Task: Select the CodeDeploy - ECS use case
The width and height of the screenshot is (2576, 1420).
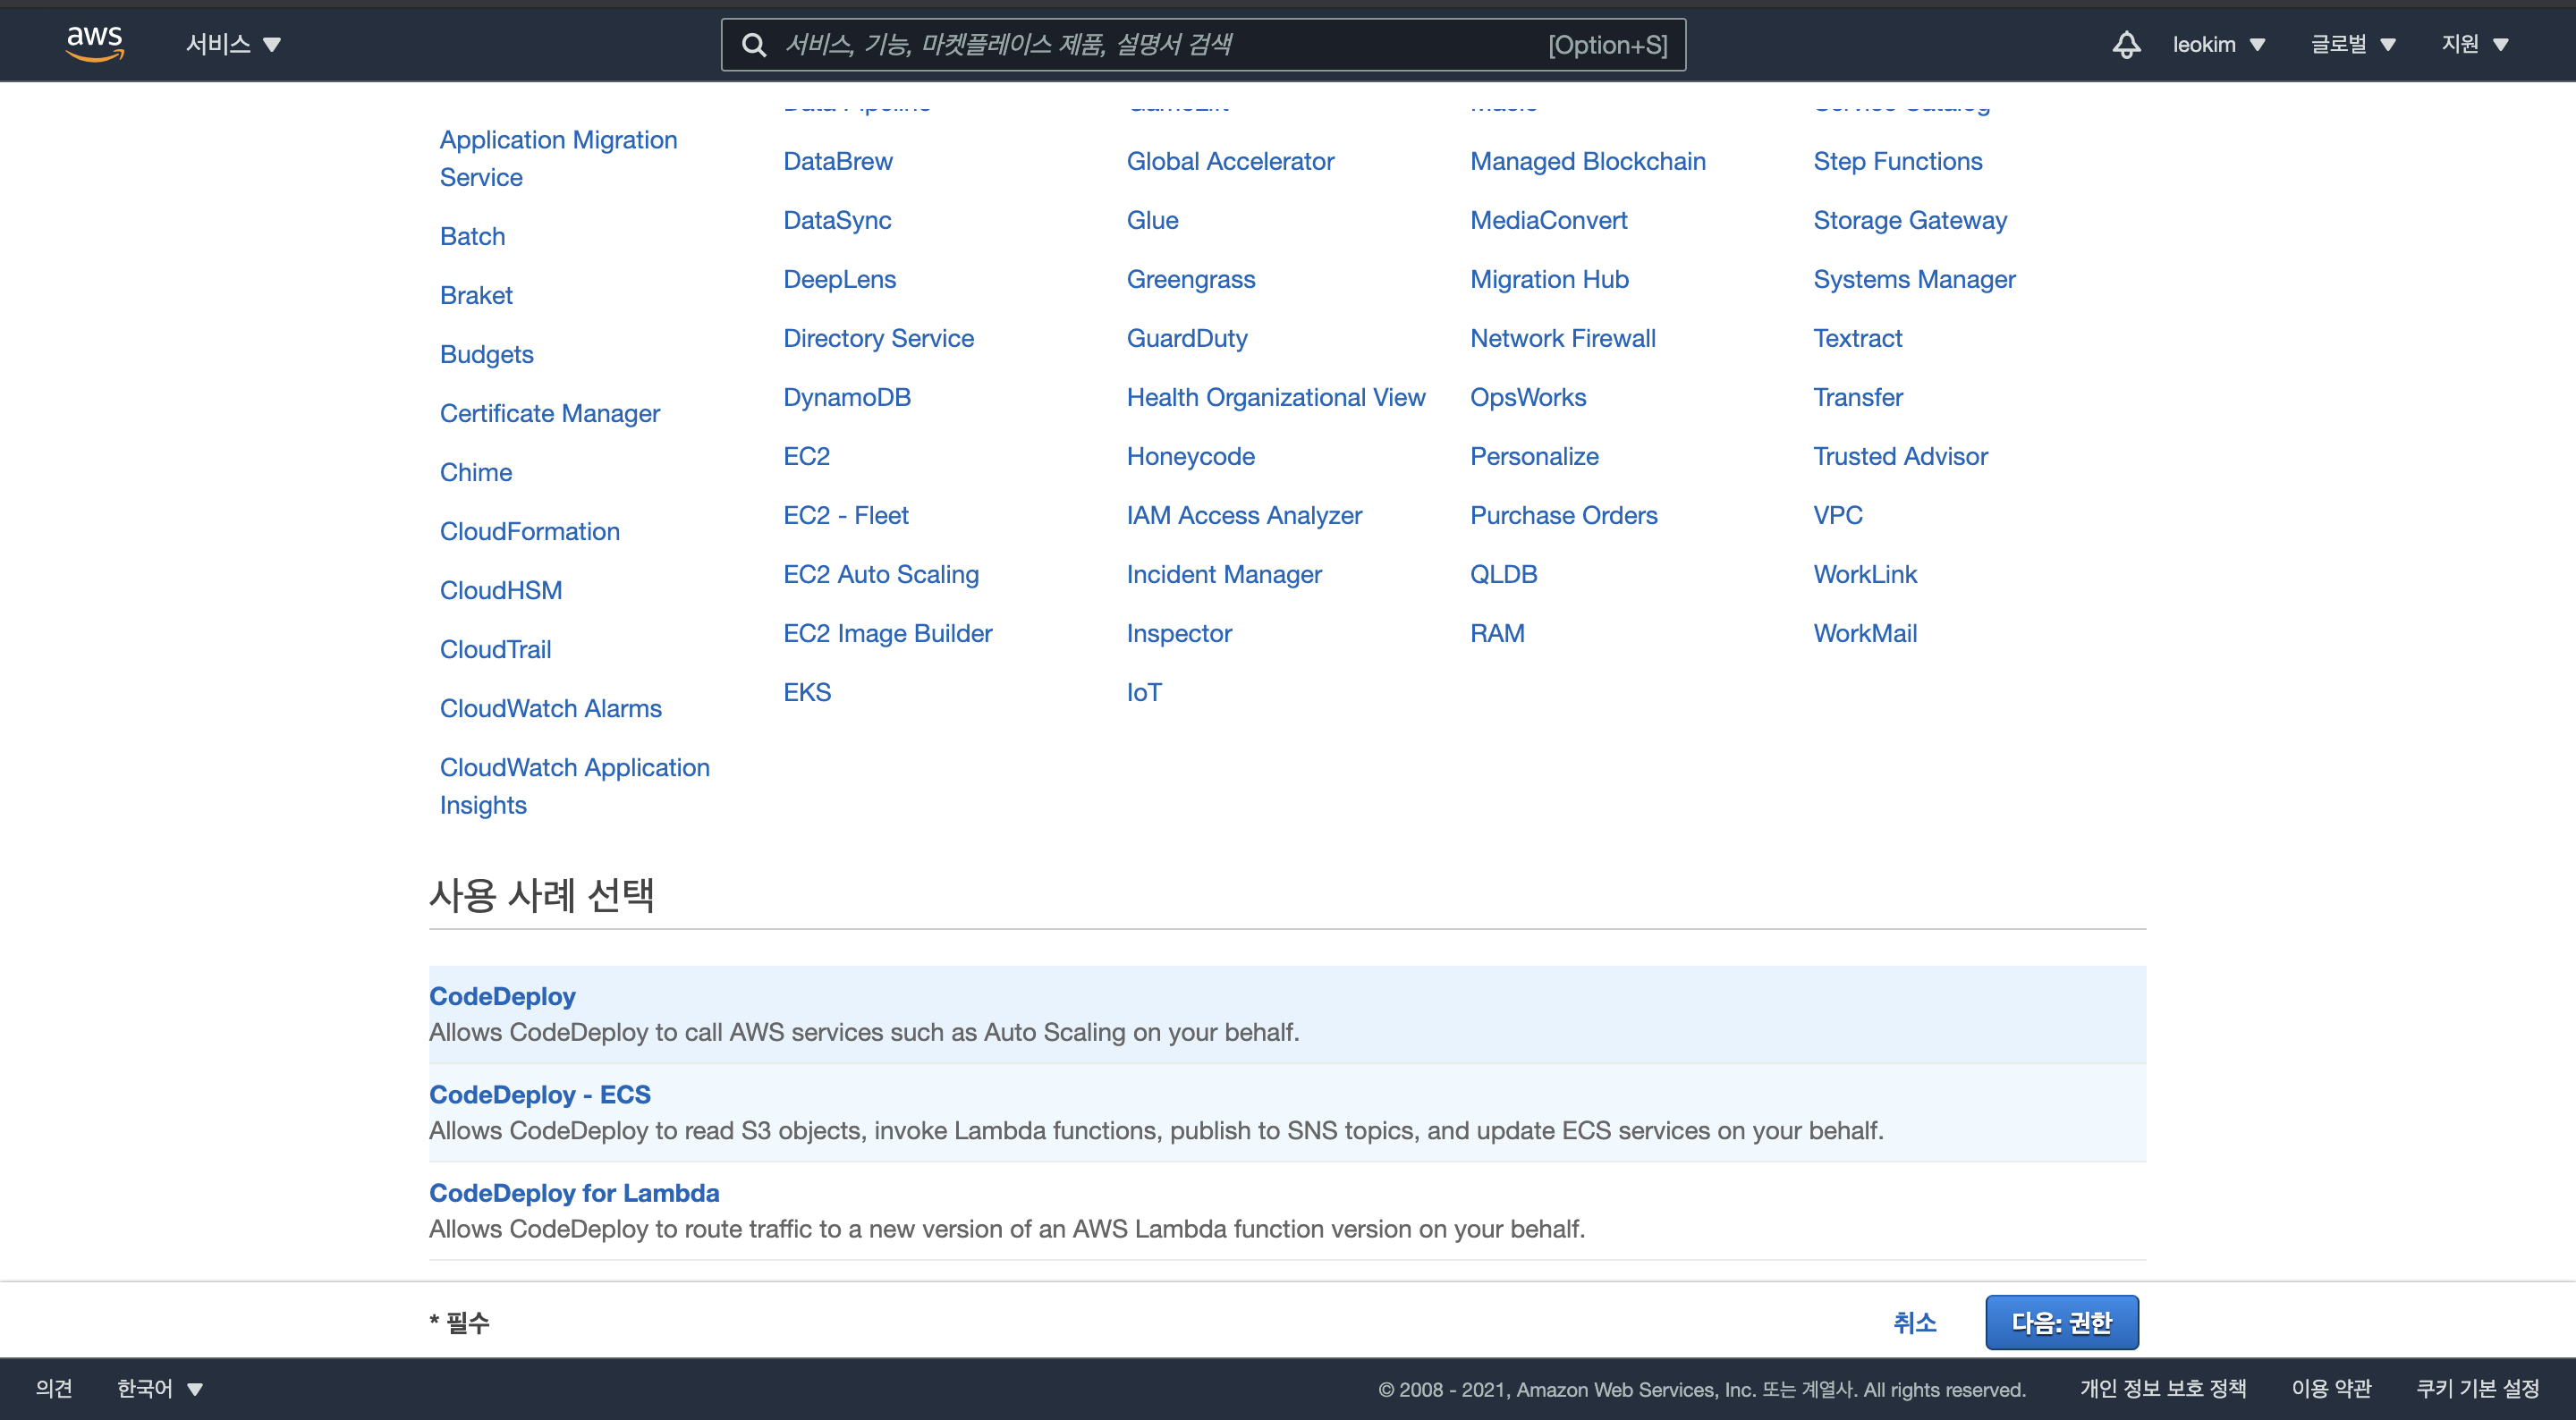Action: click(x=540, y=1093)
